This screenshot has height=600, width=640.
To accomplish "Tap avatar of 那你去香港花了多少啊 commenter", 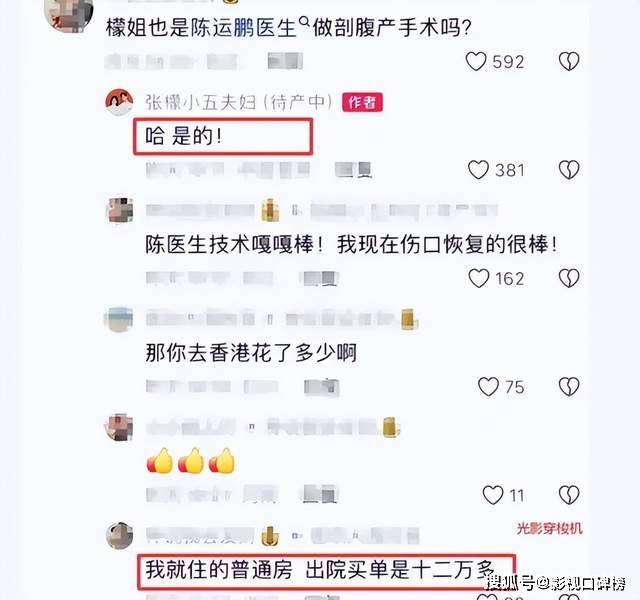I will pyautogui.click(x=119, y=318).
